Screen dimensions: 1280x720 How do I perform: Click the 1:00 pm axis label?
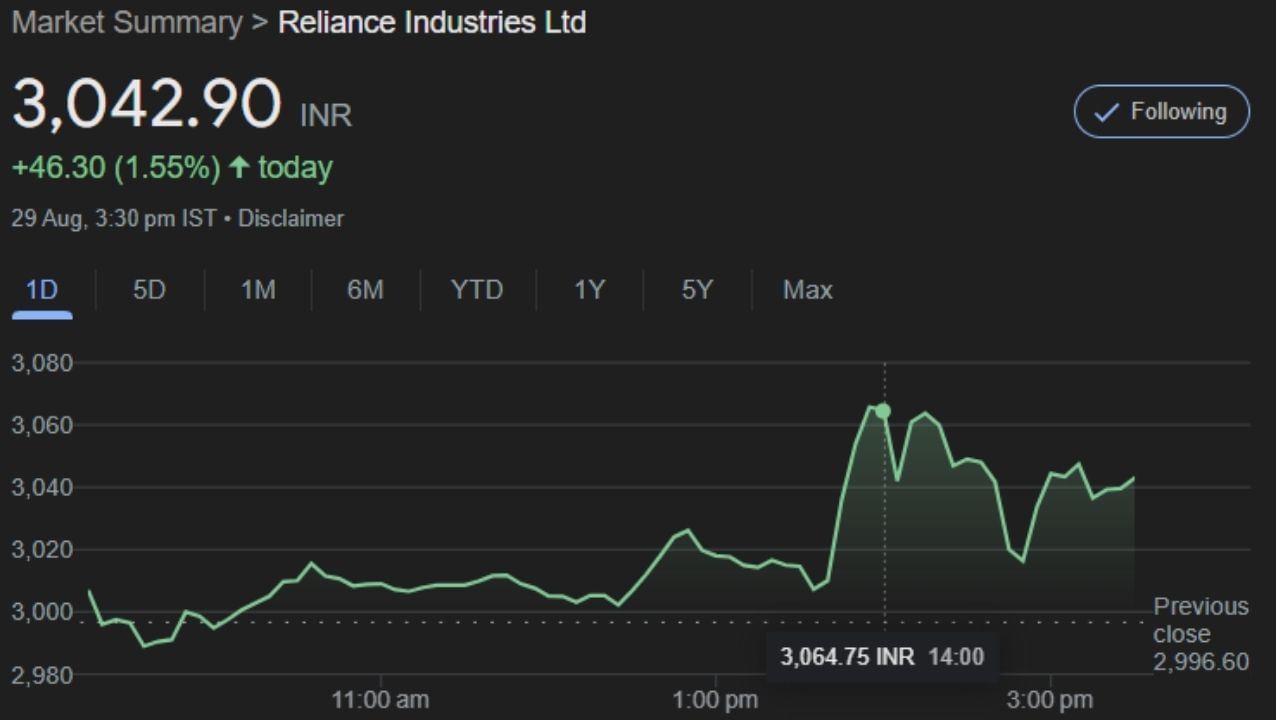pyautogui.click(x=715, y=699)
